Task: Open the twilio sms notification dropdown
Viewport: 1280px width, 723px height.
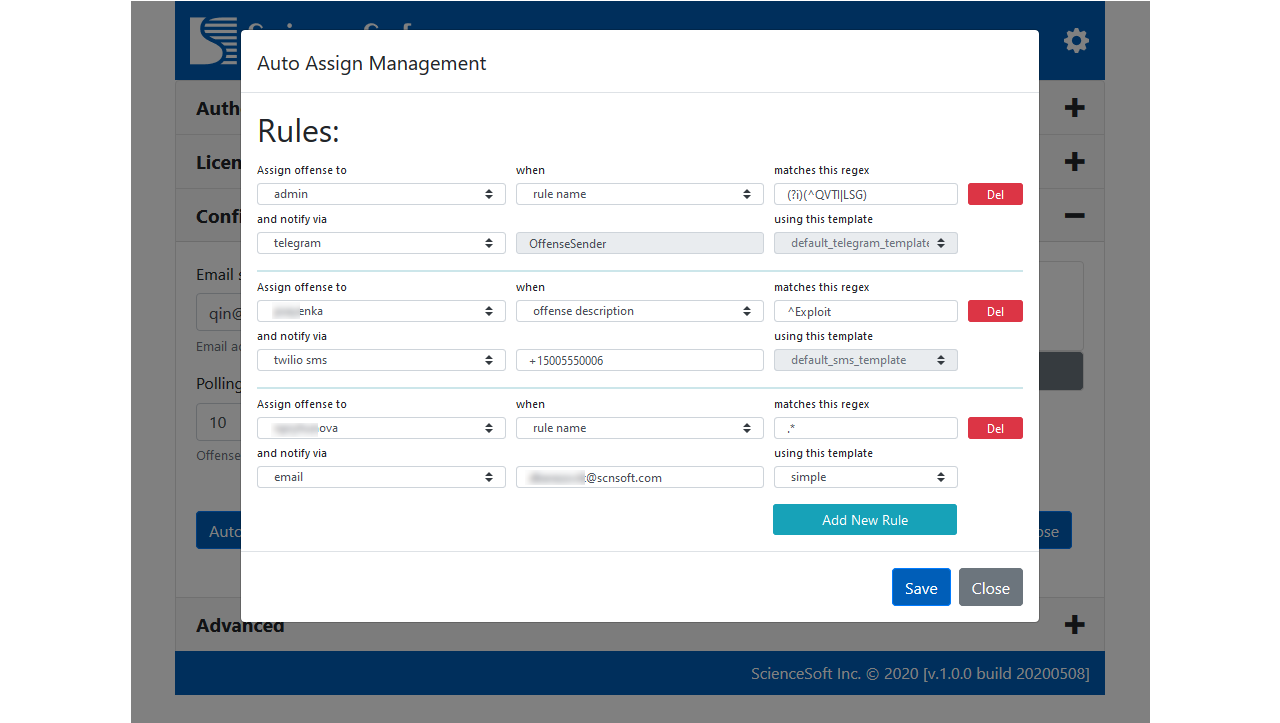Action: coord(381,360)
